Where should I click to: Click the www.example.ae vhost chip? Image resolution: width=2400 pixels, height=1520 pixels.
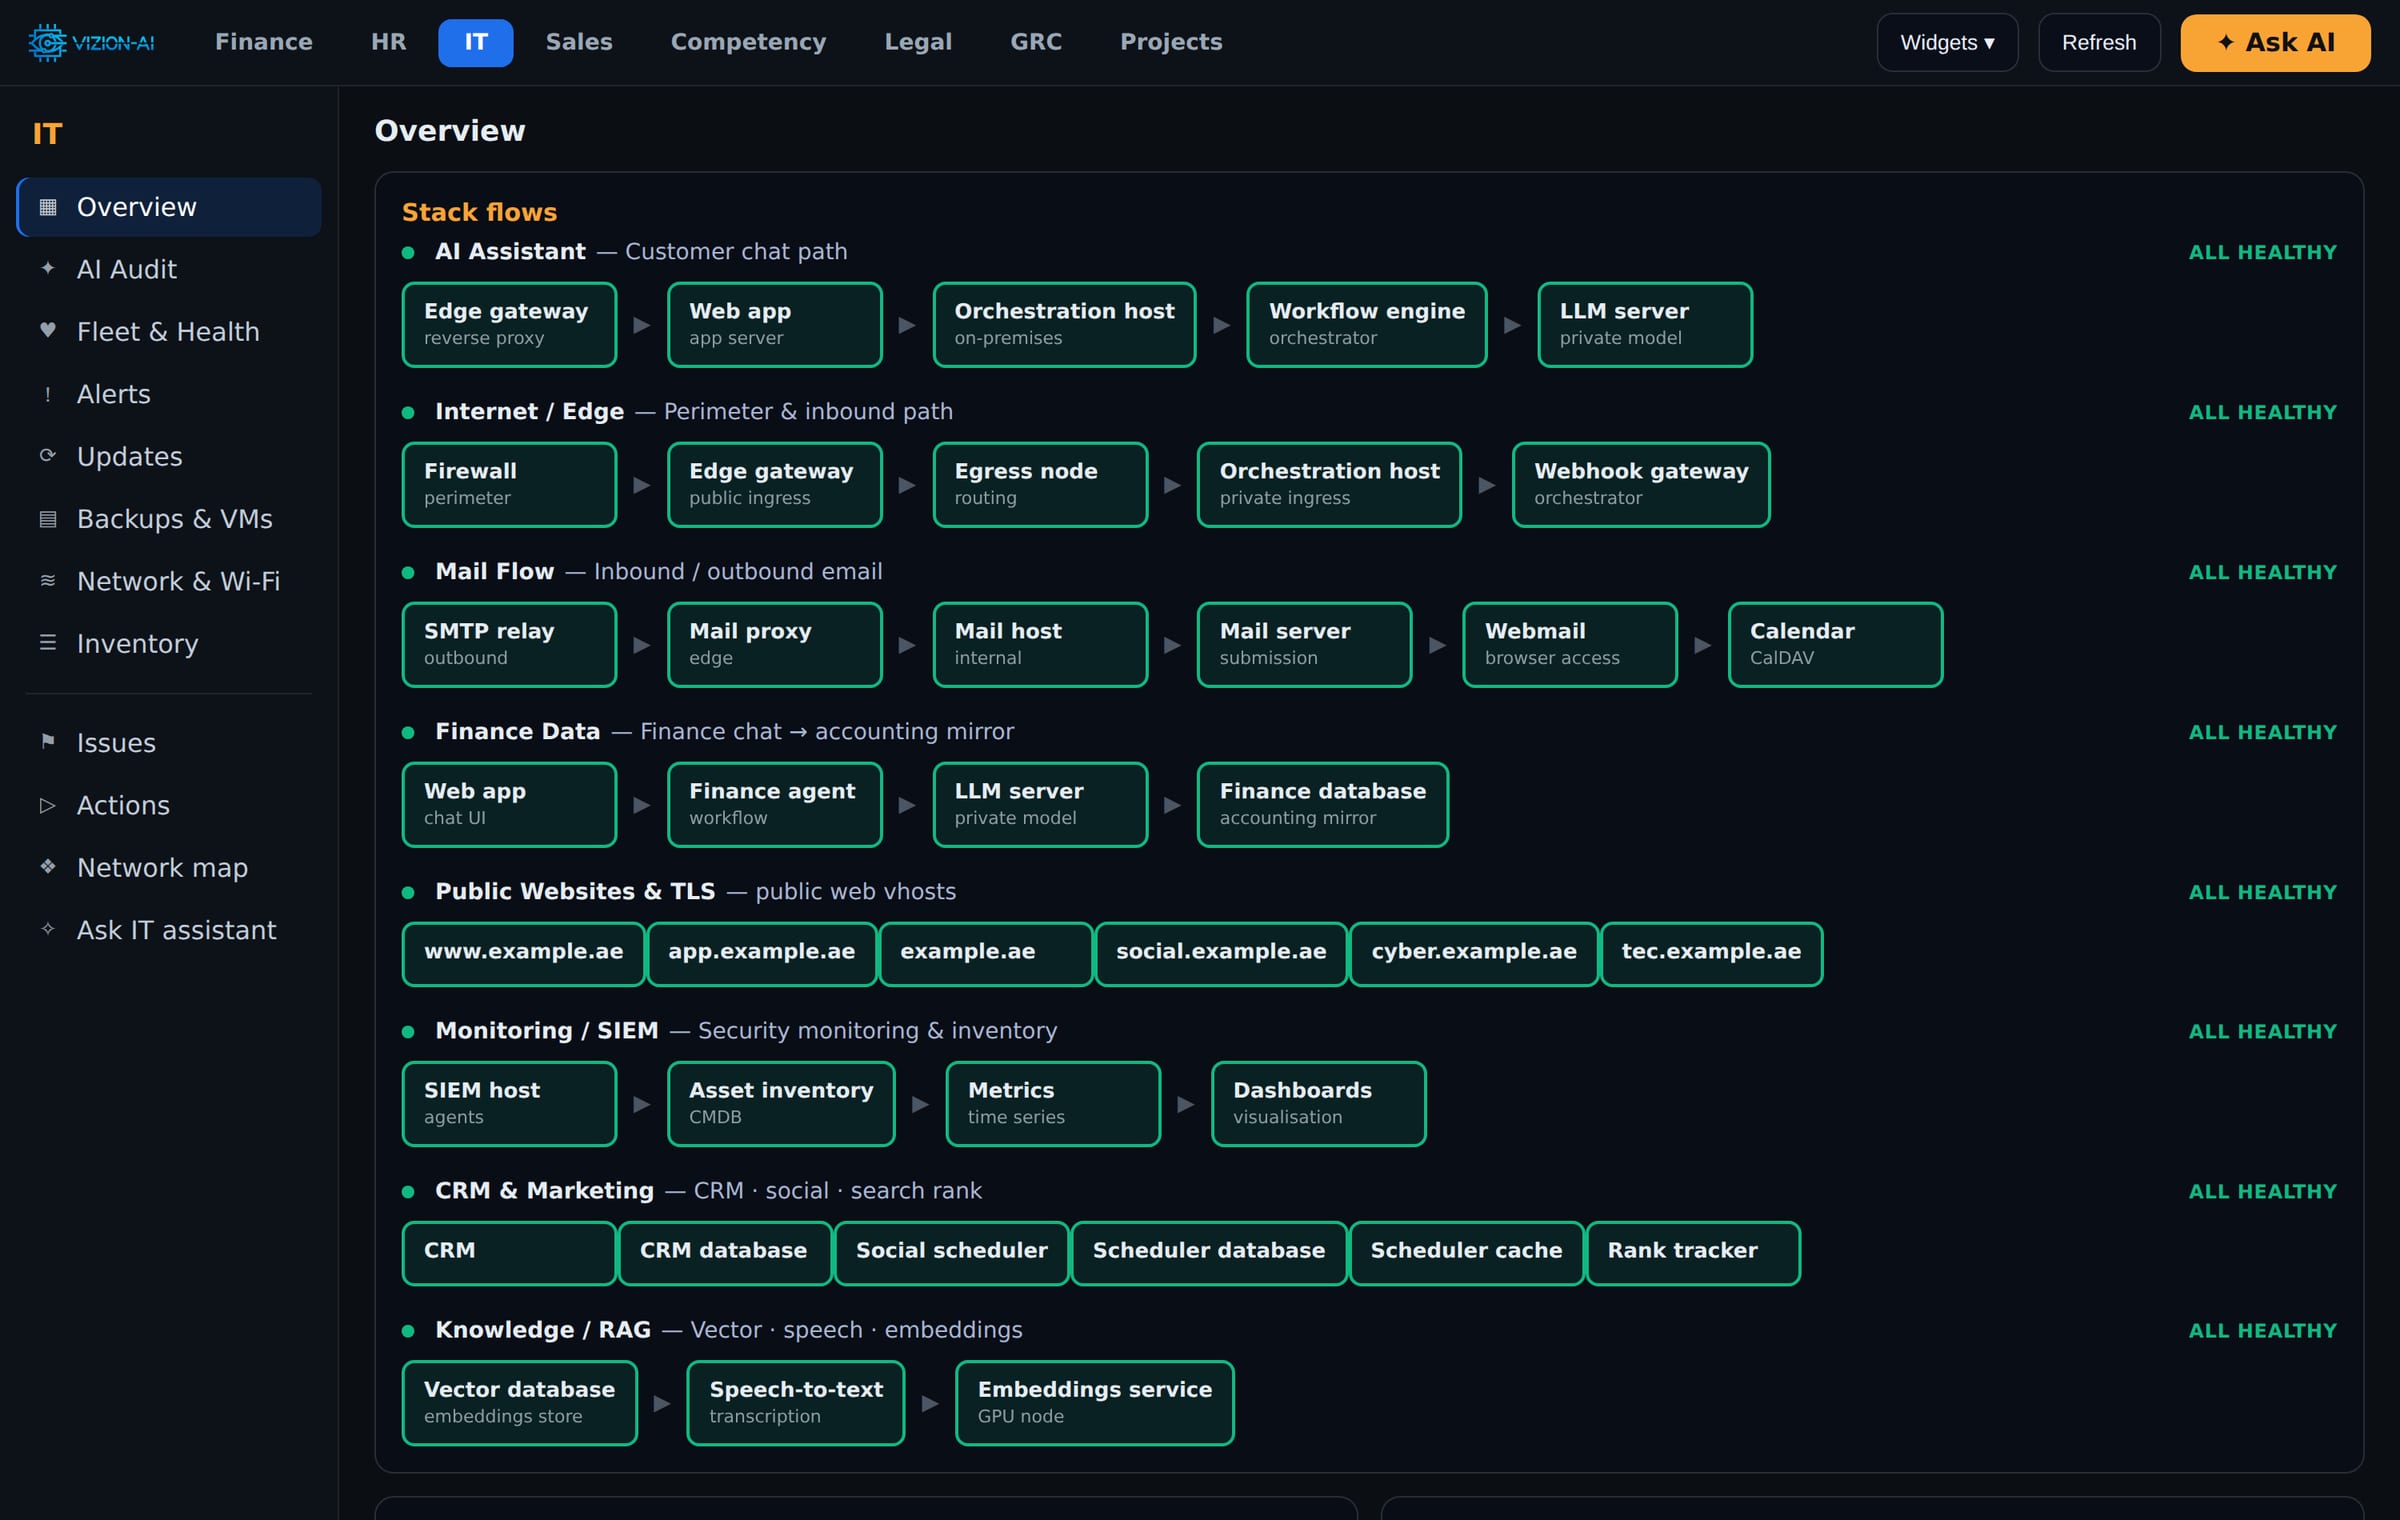click(x=523, y=953)
